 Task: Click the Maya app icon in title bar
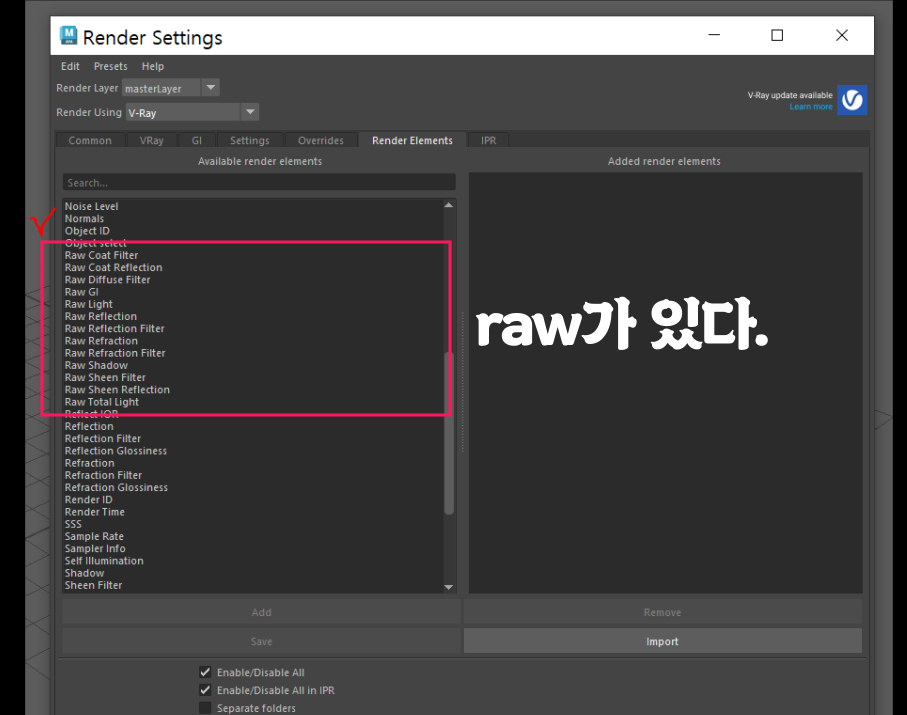[68, 36]
